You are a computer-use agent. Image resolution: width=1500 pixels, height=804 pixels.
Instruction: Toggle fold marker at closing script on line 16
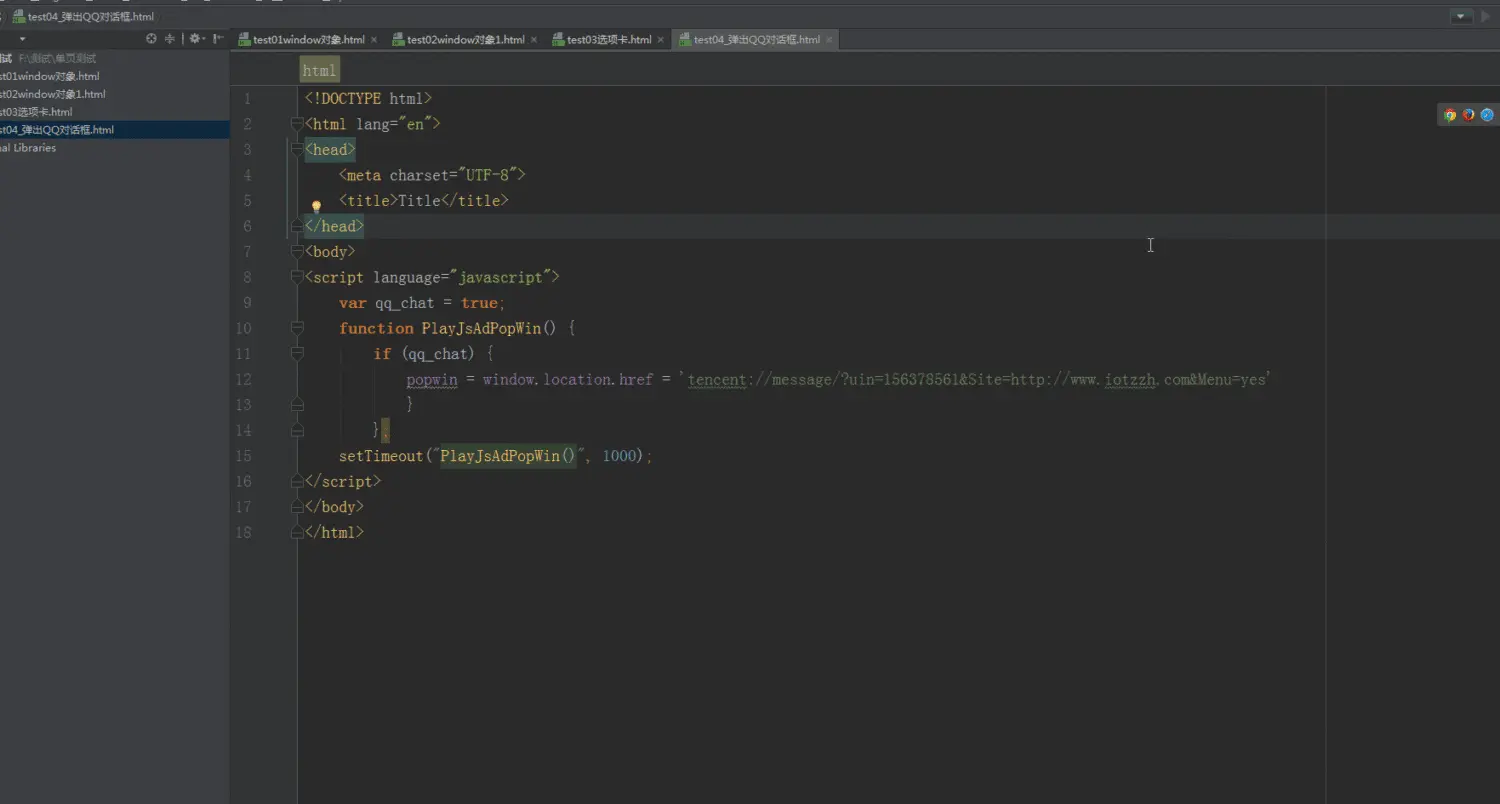[x=297, y=481]
